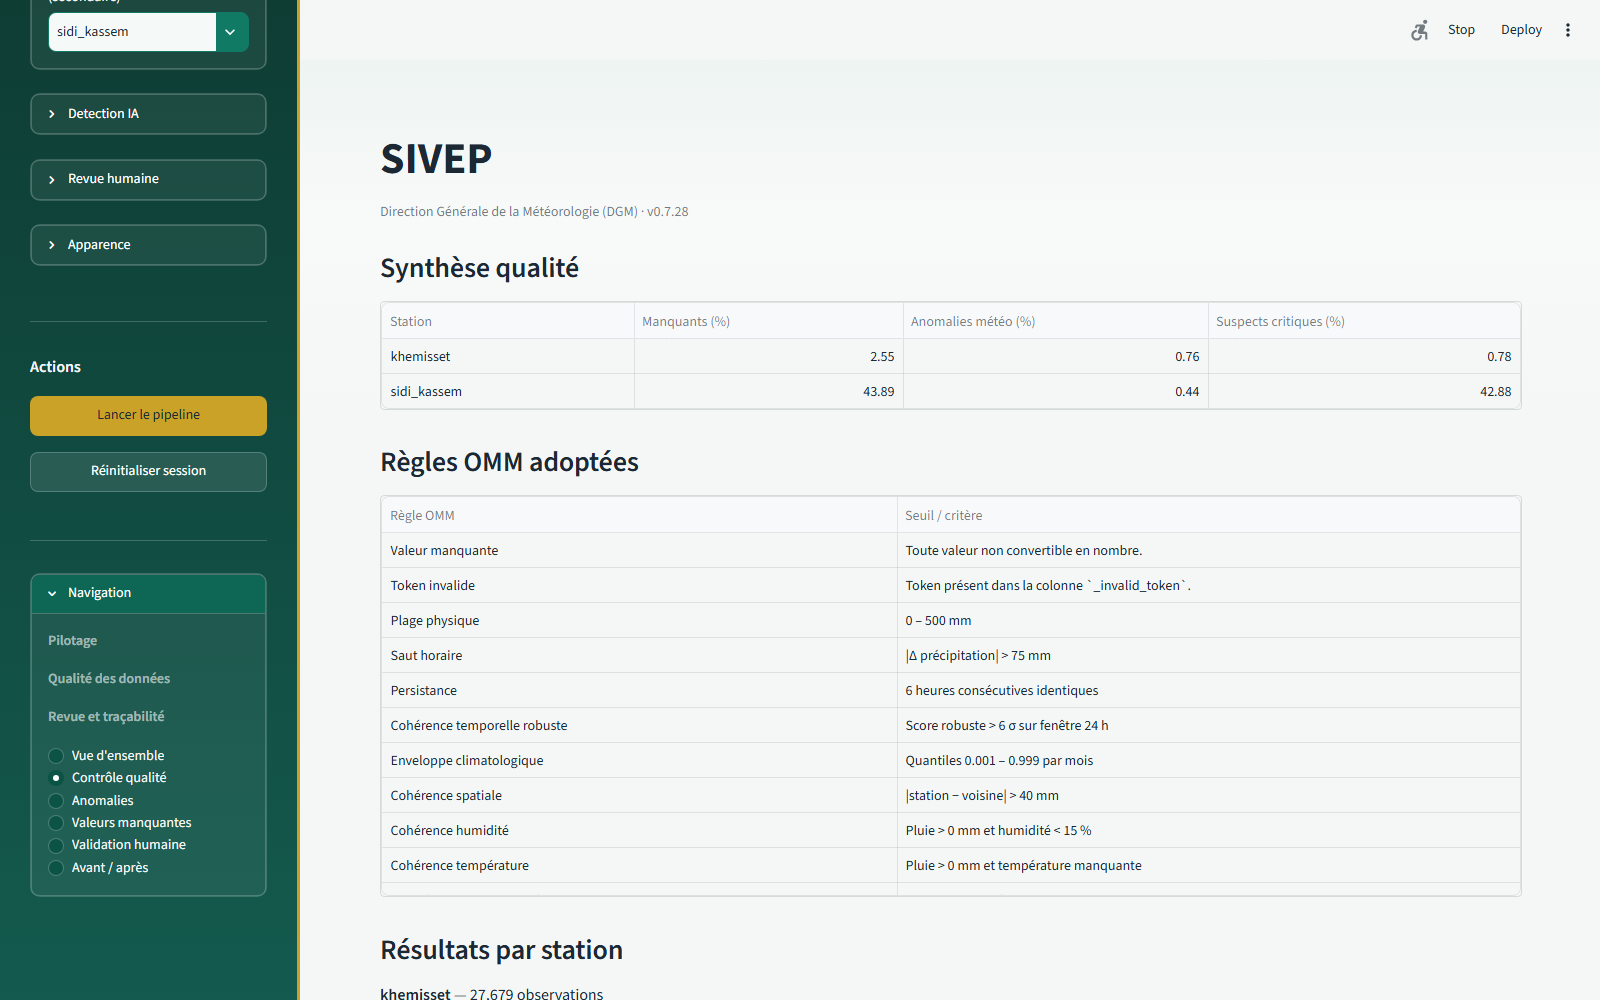Click the Station column header
The height and width of the screenshot is (1000, 1600).
click(x=507, y=321)
